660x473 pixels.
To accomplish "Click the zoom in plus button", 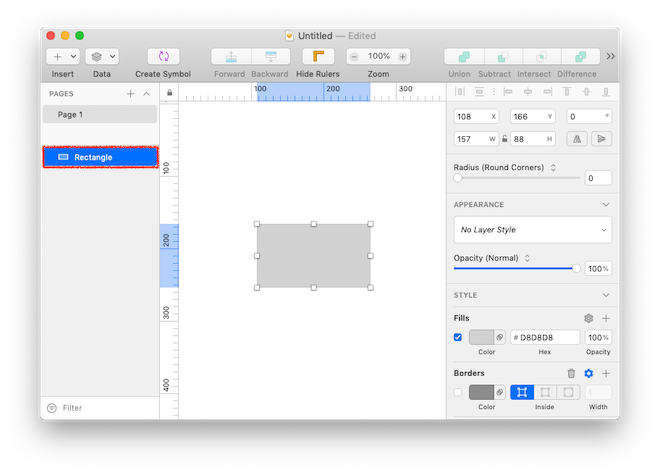I will [x=403, y=57].
